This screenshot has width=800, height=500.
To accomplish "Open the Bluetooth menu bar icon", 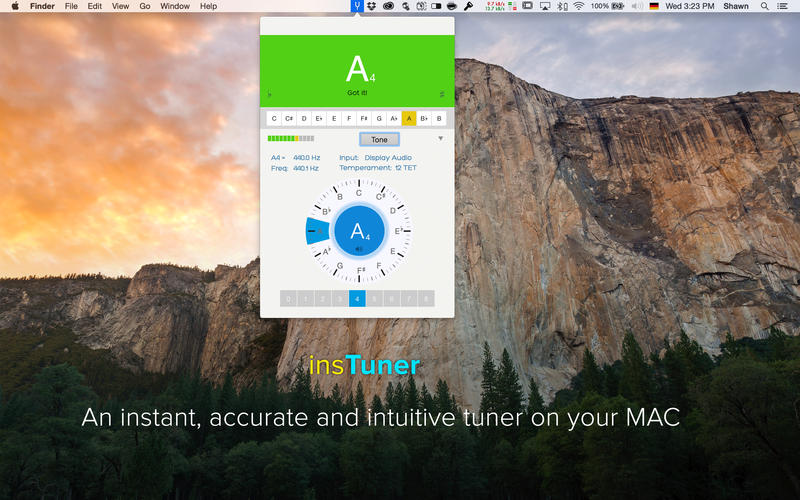I will (x=562, y=6).
